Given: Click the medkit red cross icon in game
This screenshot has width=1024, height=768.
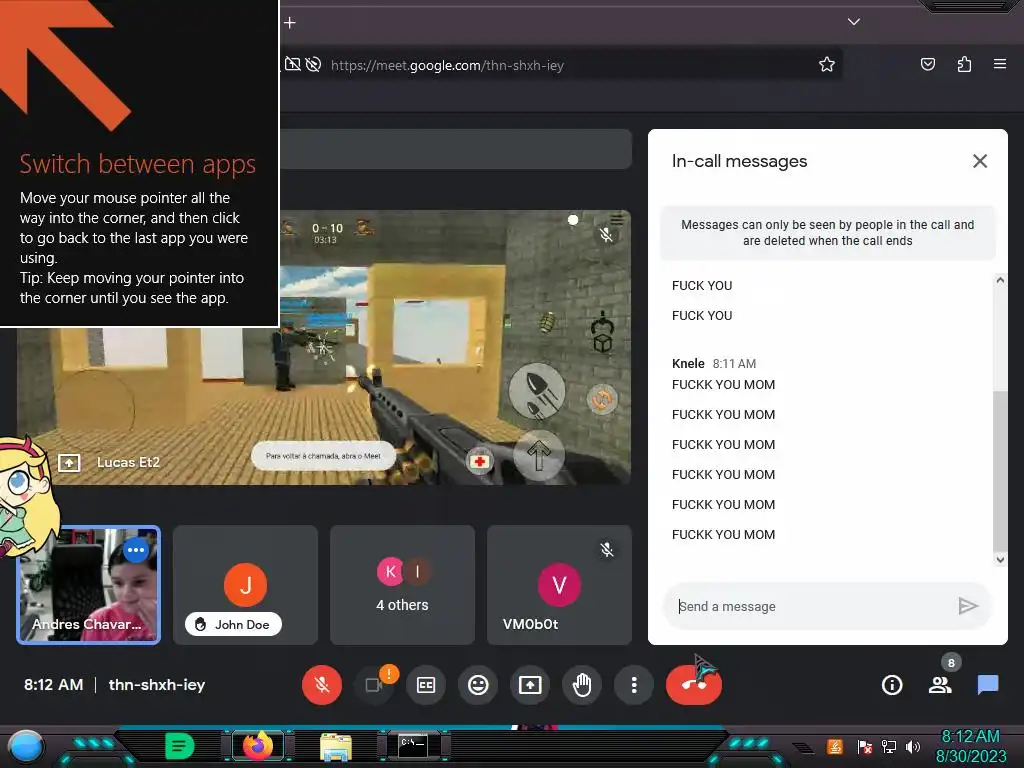Looking at the screenshot, I should (479, 461).
